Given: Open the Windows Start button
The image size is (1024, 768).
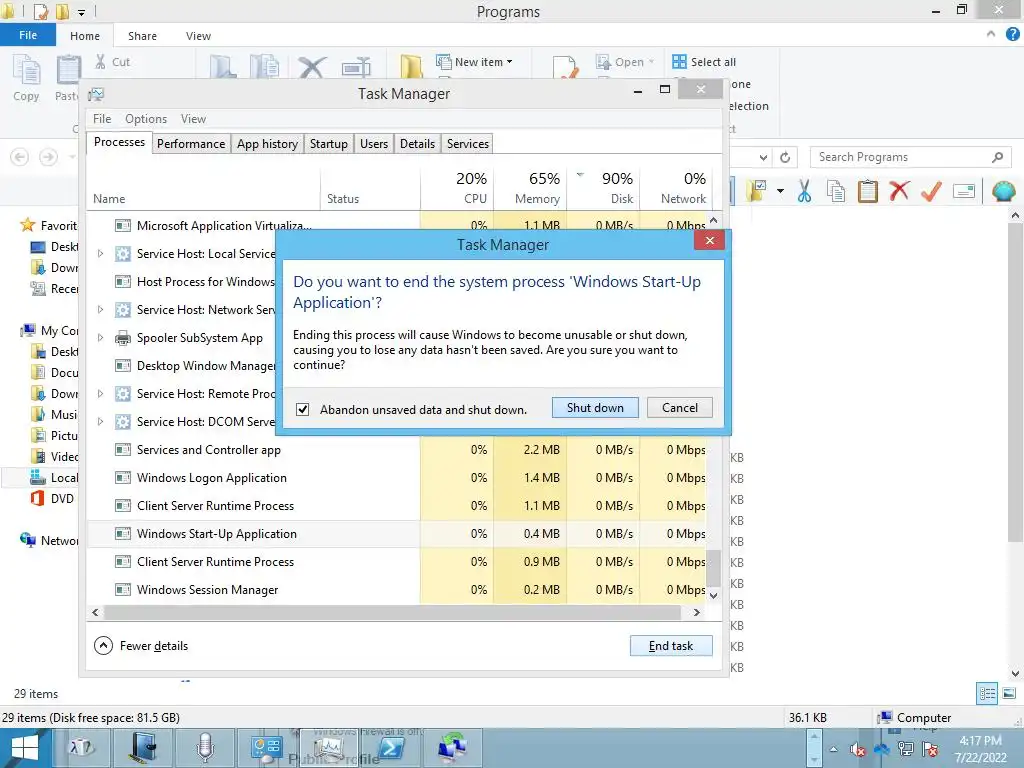Looking at the screenshot, I should pos(24,748).
